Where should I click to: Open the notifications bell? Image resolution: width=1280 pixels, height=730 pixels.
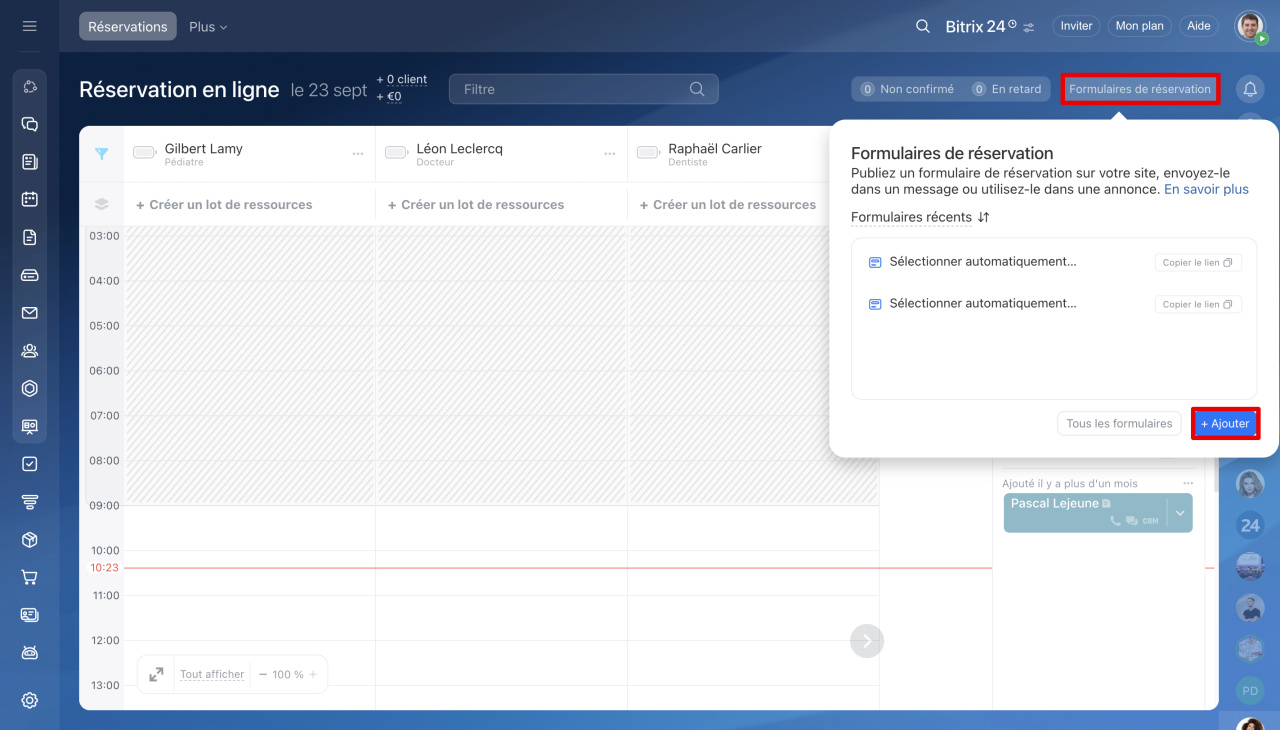[x=1249, y=89]
